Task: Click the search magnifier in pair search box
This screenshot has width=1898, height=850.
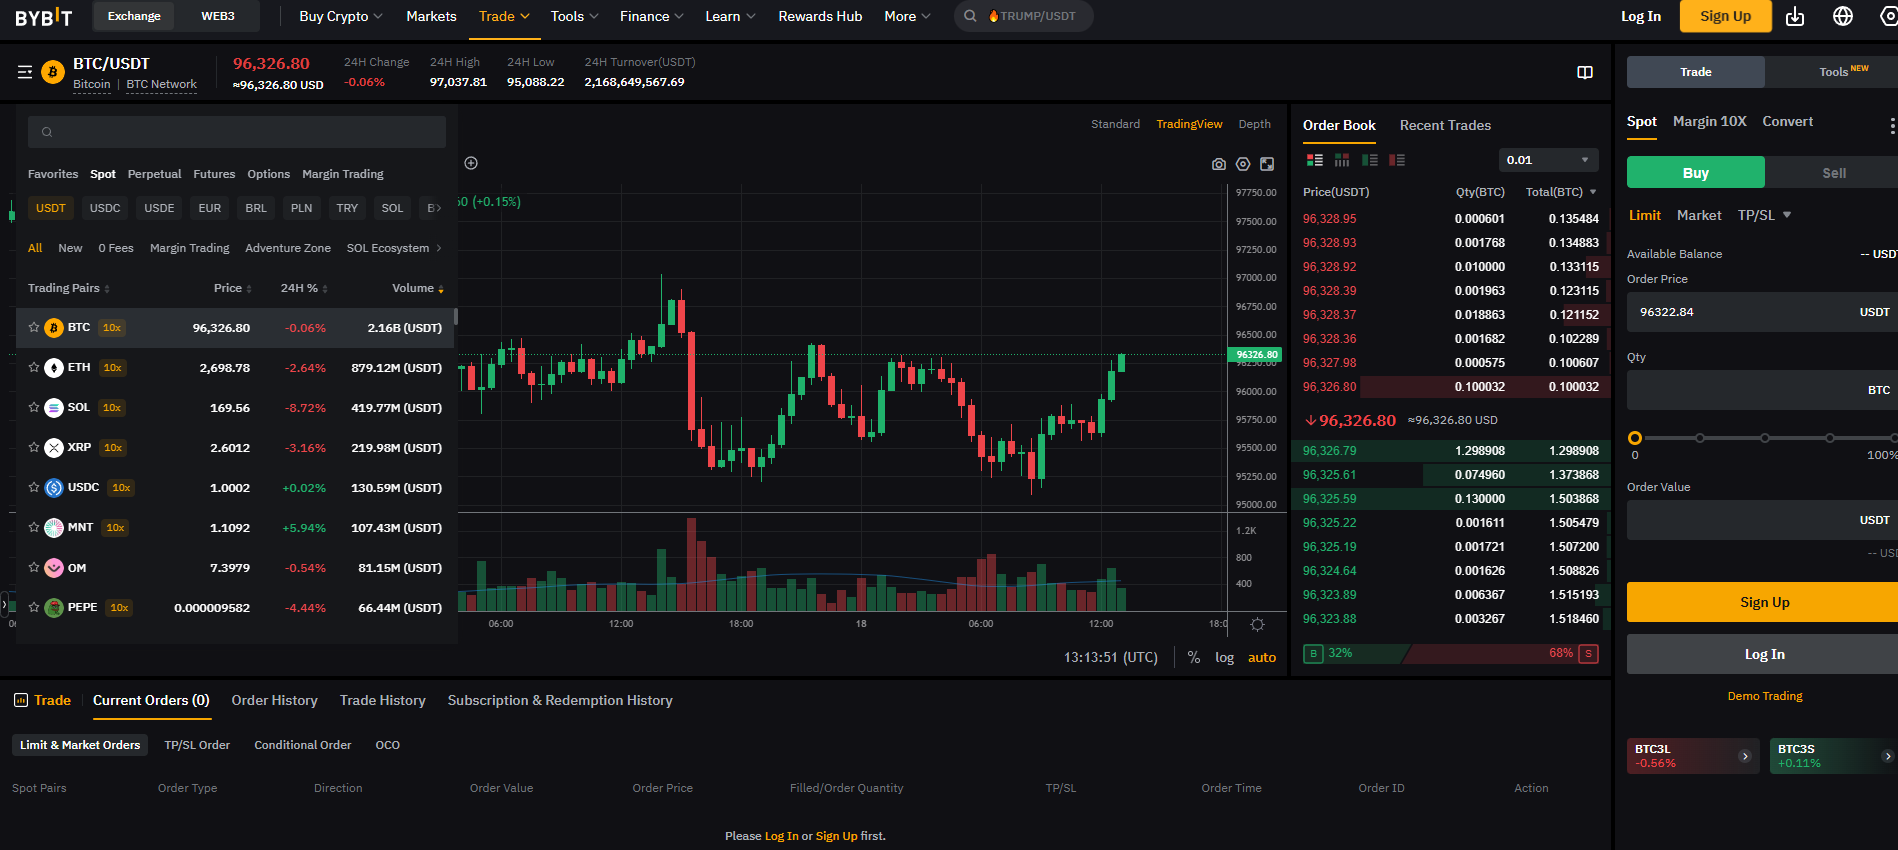Action: point(47,132)
